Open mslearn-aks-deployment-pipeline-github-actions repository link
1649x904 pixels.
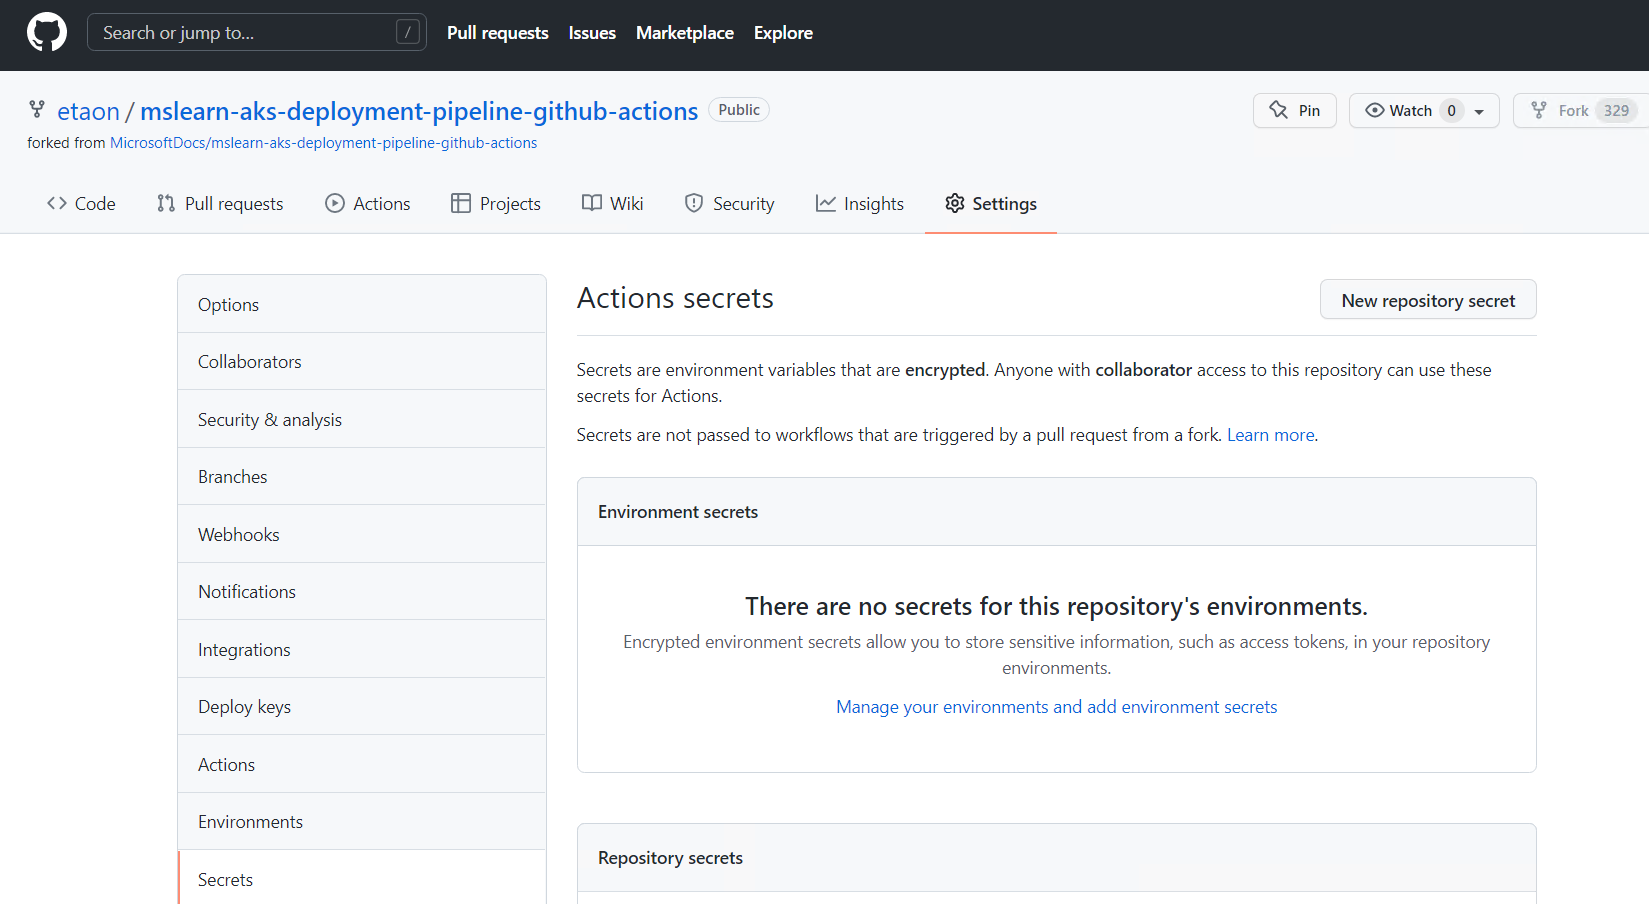tap(419, 111)
